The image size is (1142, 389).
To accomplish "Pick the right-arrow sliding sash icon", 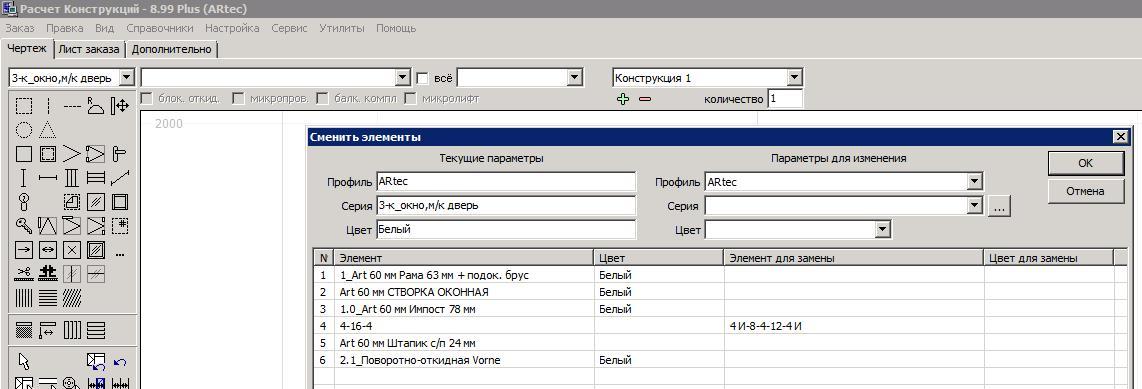I will 24,250.
